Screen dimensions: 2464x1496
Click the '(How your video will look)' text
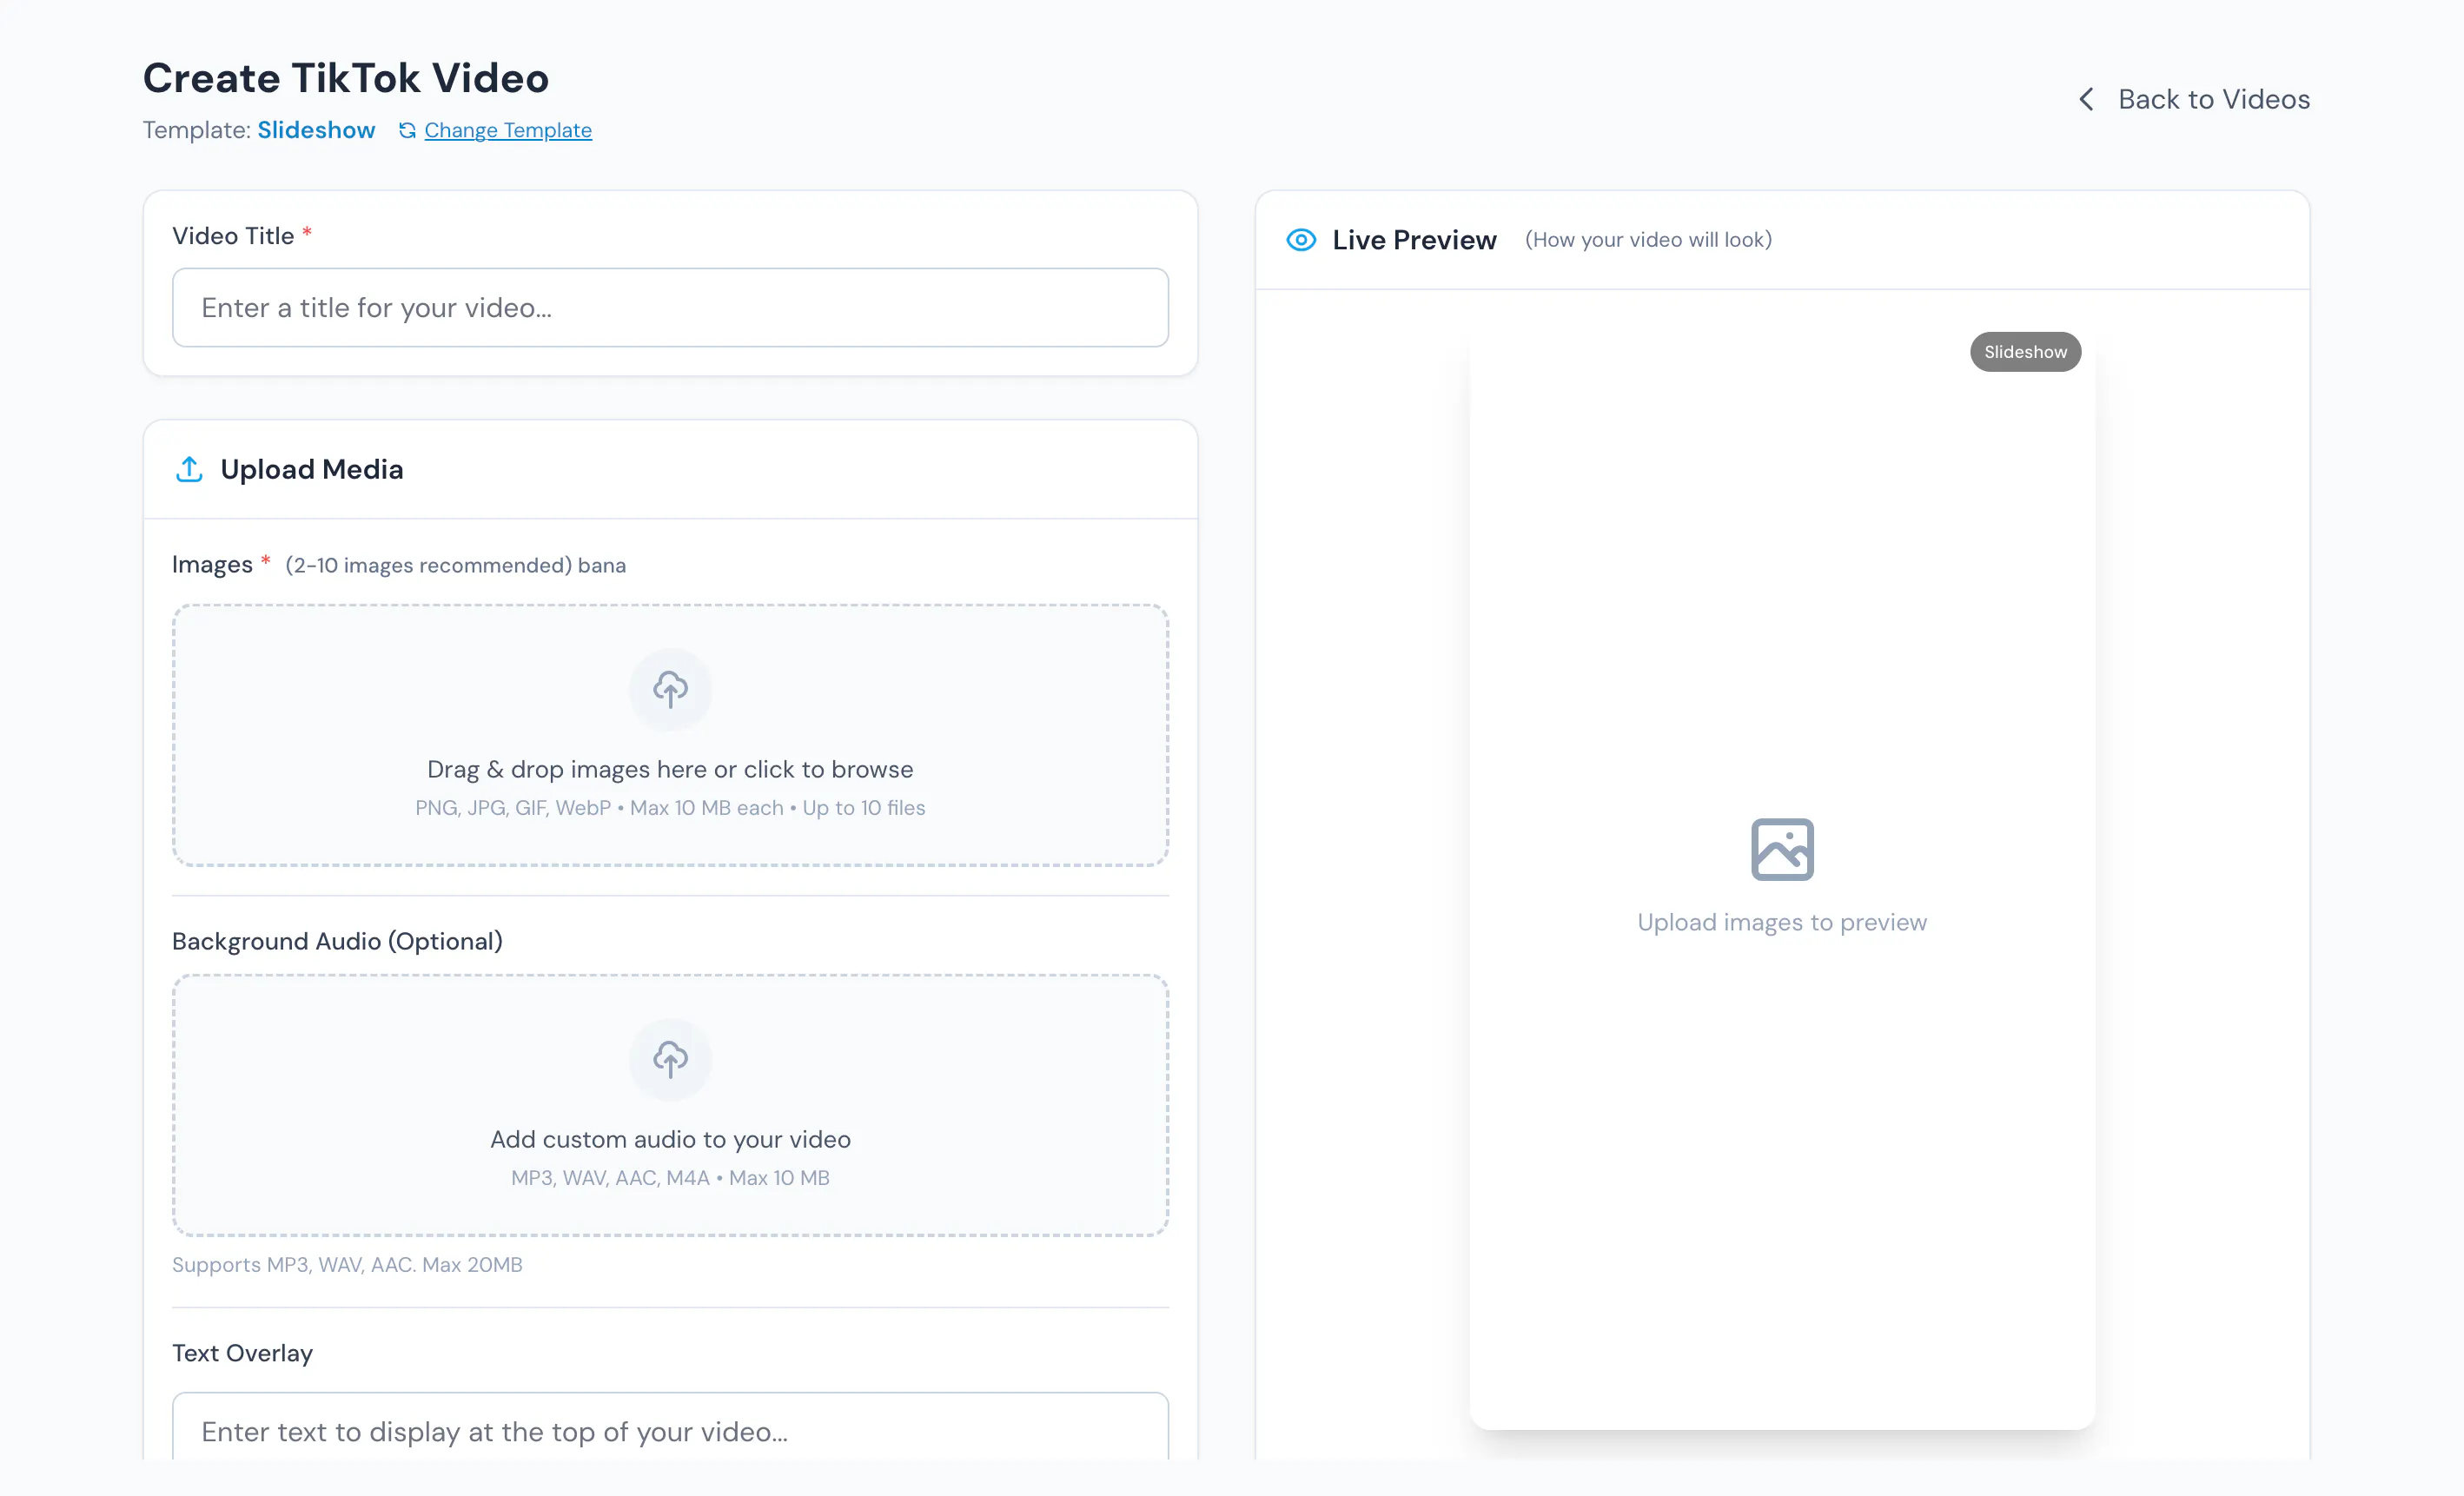tap(1648, 240)
